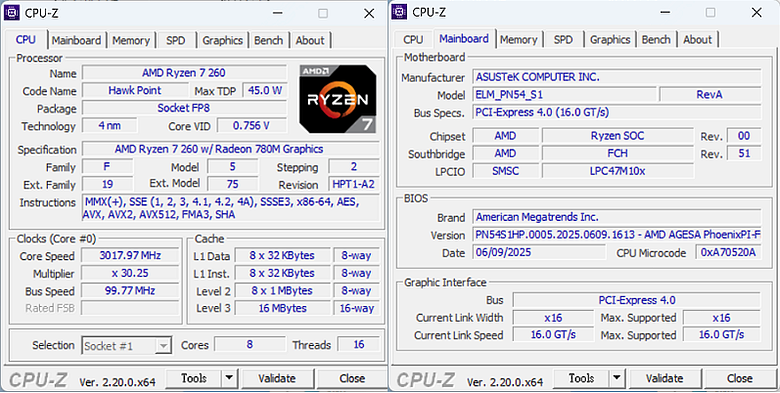780x393 pixels.
Task: Click the Specification field with Radeon 780M Graphics
Action: click(x=231, y=149)
